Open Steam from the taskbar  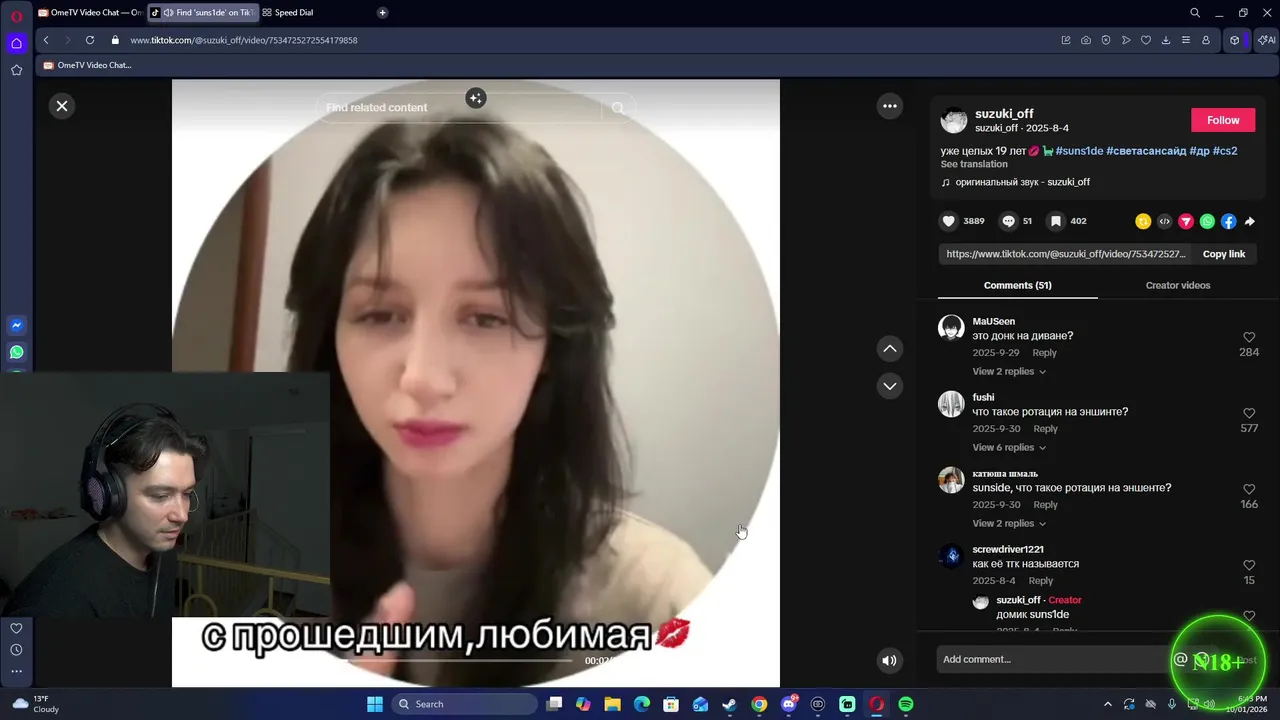pyautogui.click(x=729, y=704)
